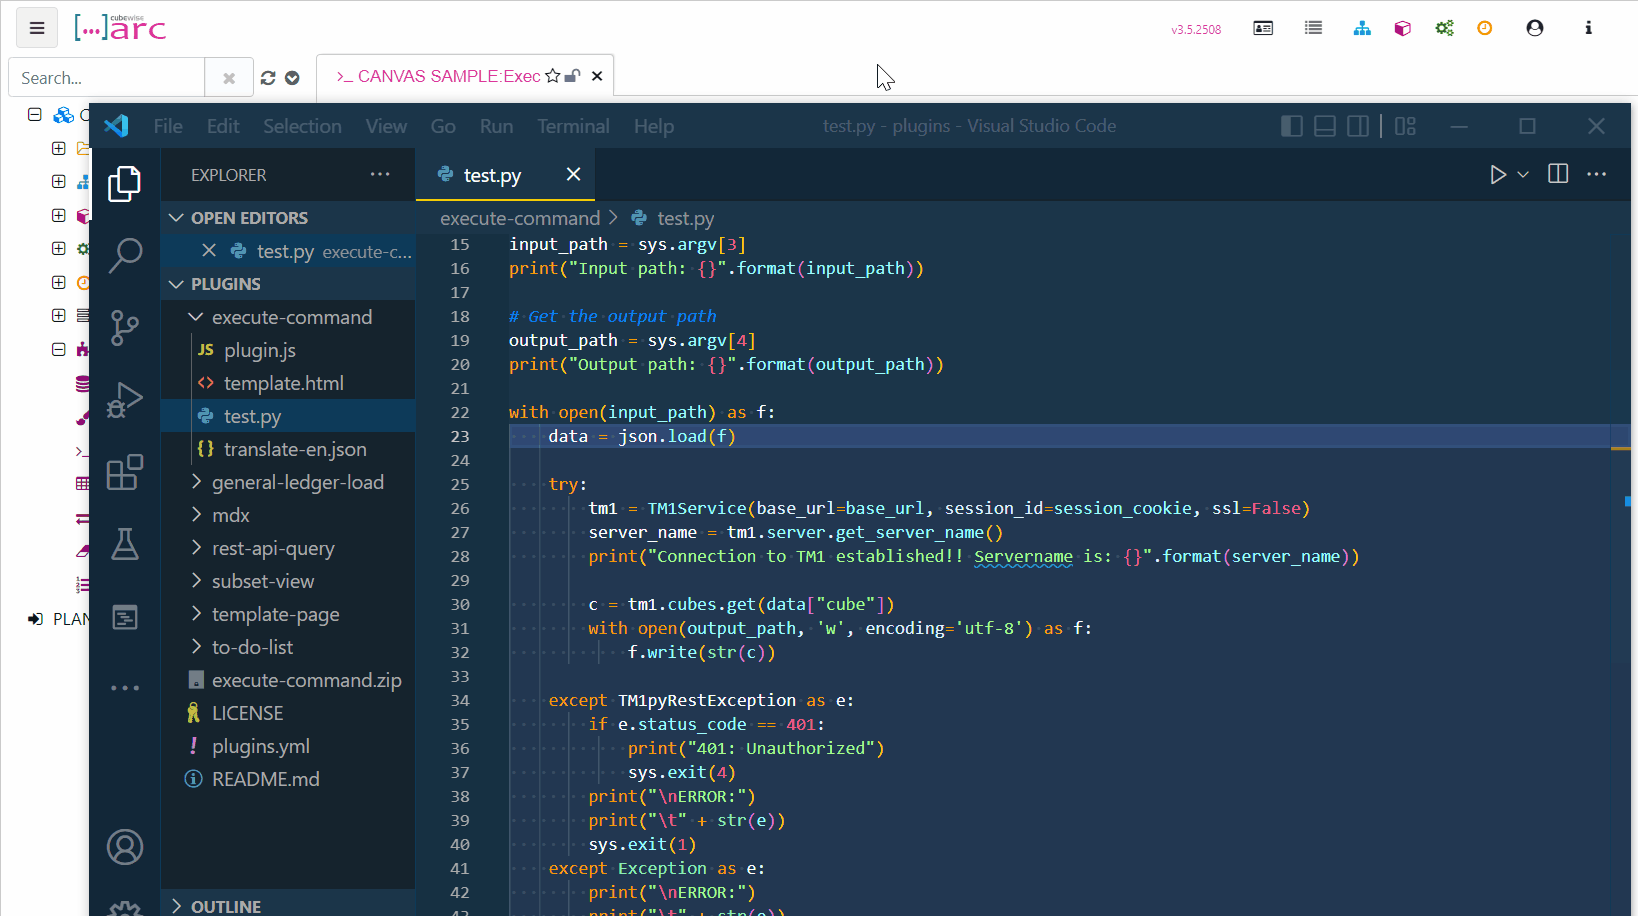Open the Source Control view
Viewport: 1638px width, 916px height.
click(125, 327)
